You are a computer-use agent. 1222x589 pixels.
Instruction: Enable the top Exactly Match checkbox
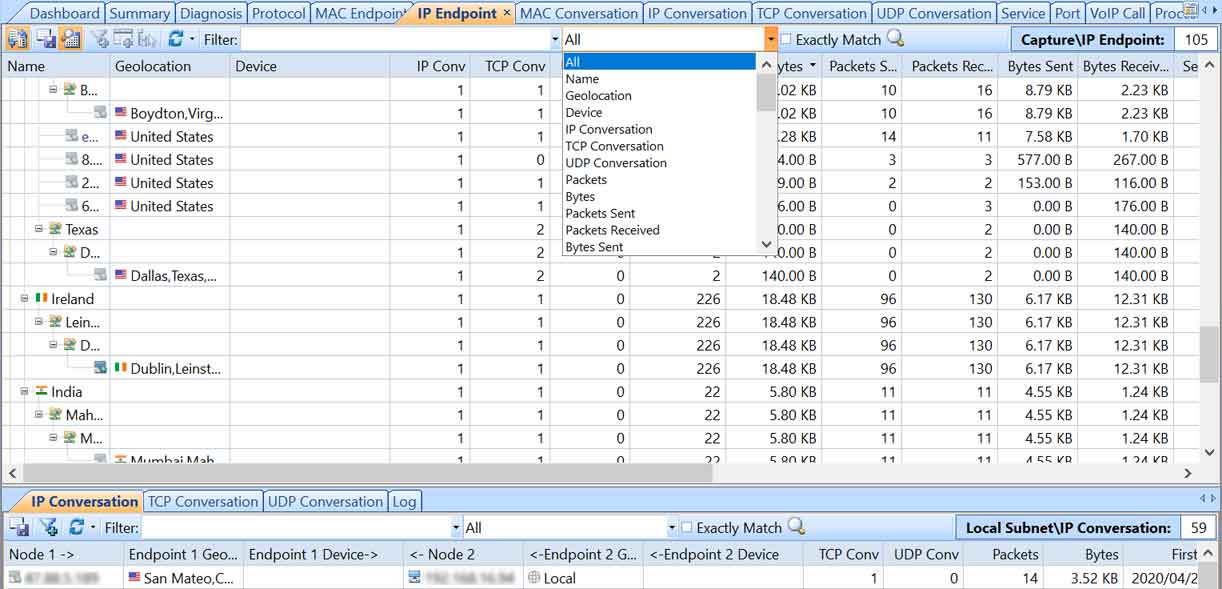786,40
